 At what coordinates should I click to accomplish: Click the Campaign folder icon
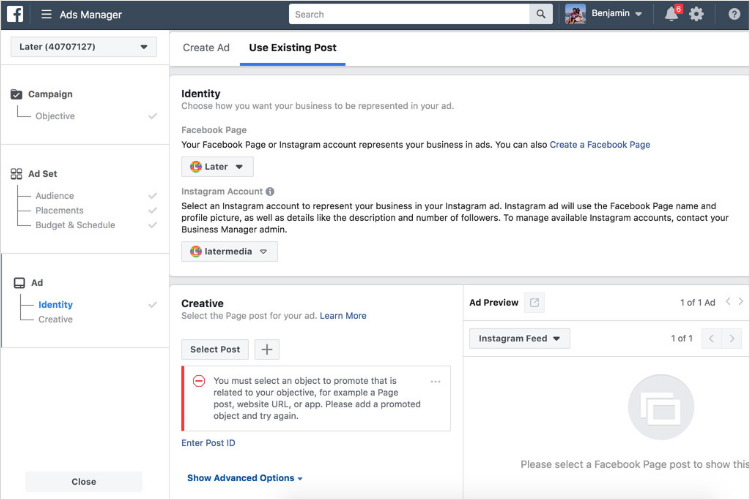tap(16, 94)
